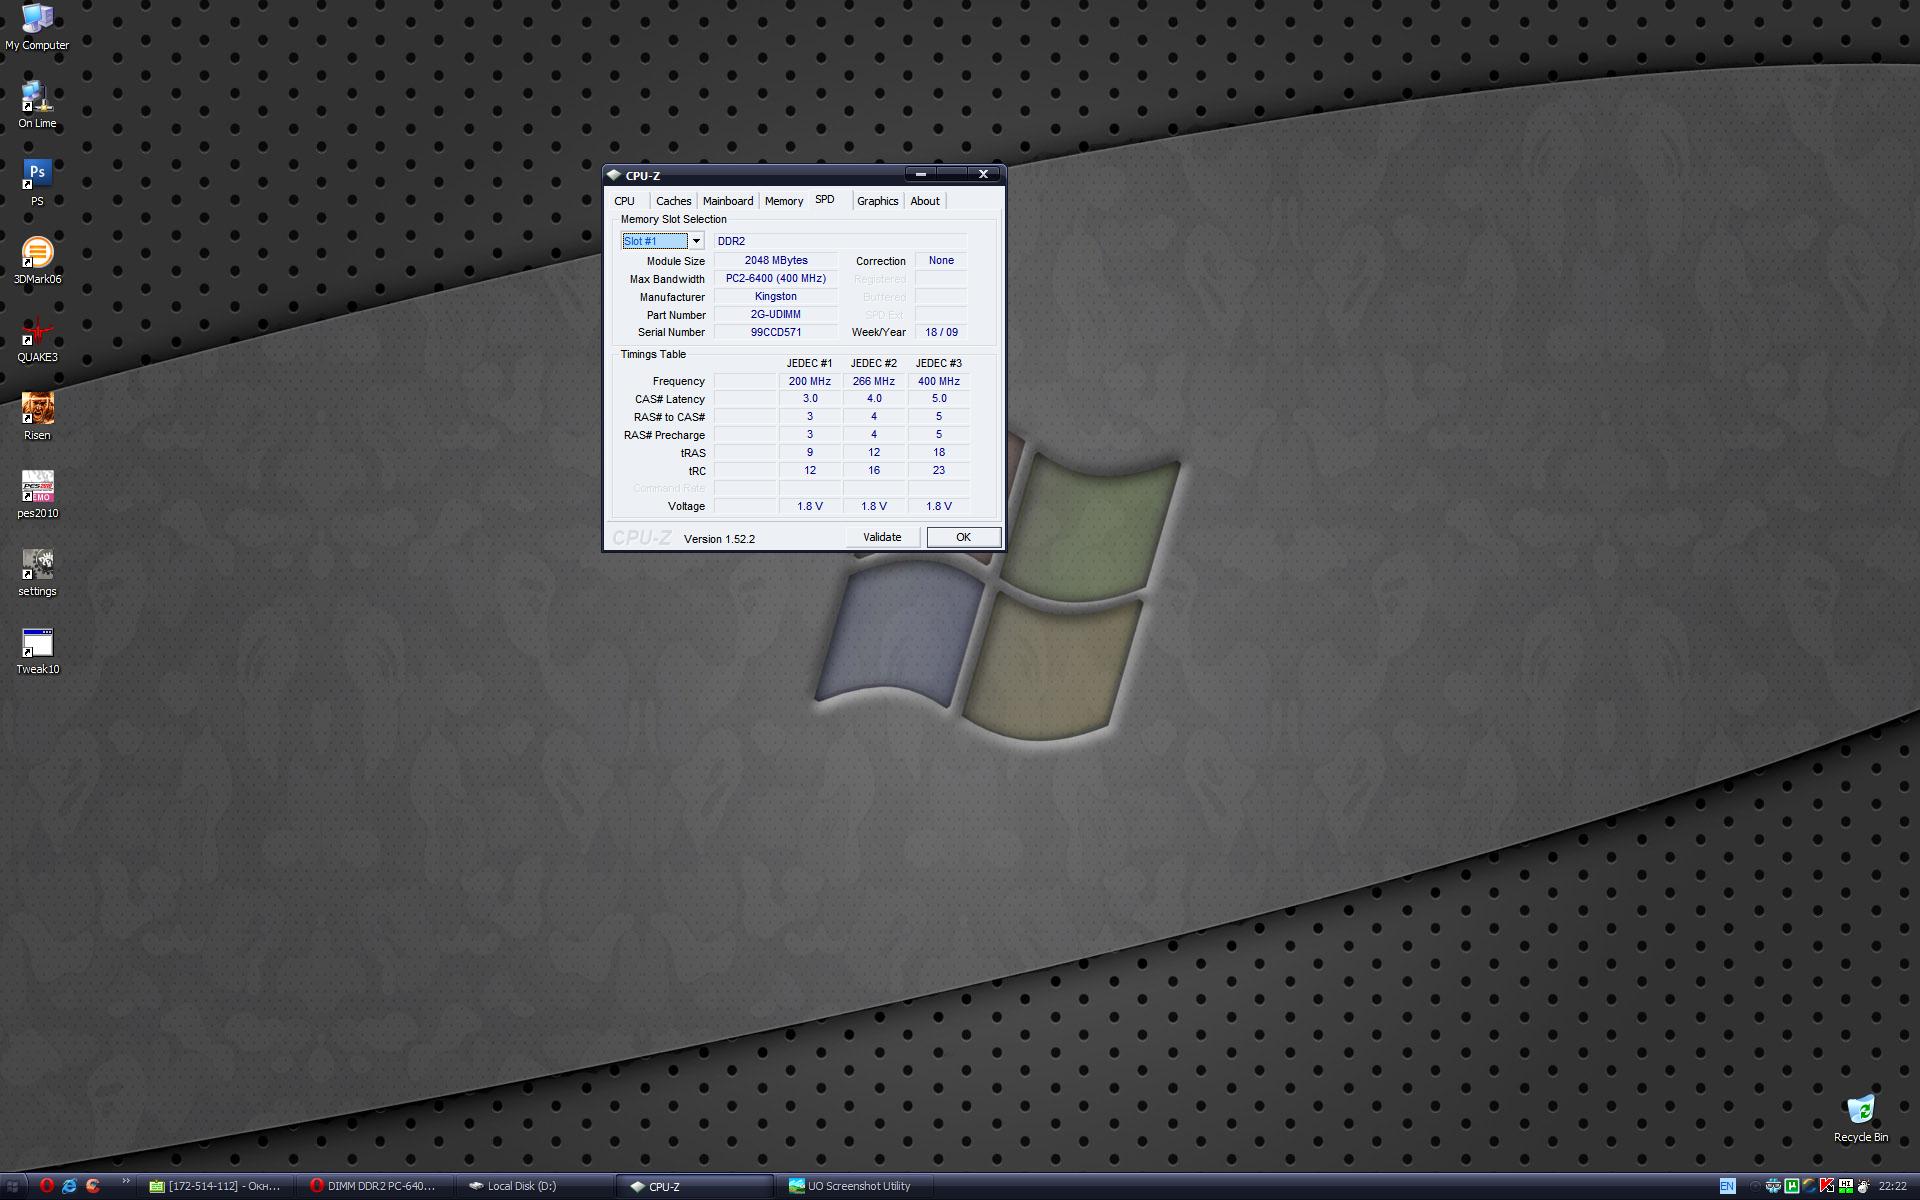Launch the PS Photoshop shortcut
The width and height of the screenshot is (1920, 1200).
coord(37,183)
